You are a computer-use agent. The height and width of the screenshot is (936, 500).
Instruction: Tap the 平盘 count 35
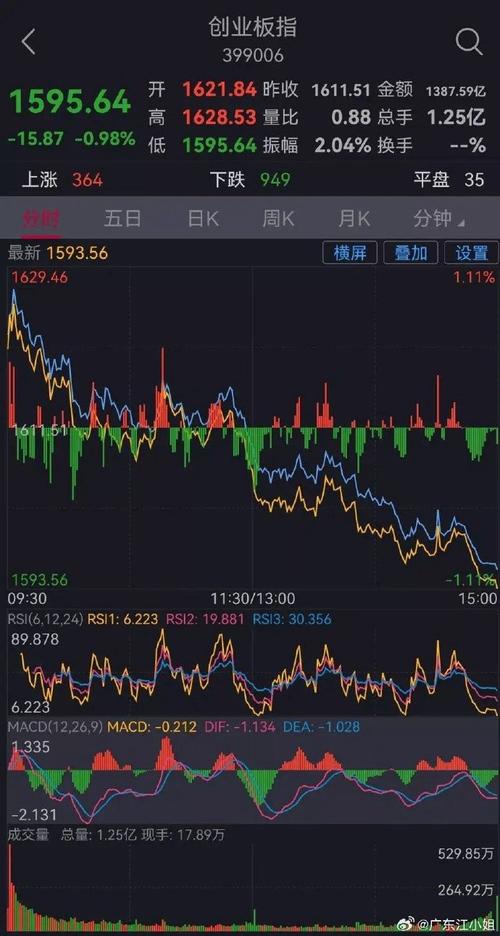pyautogui.click(x=474, y=180)
